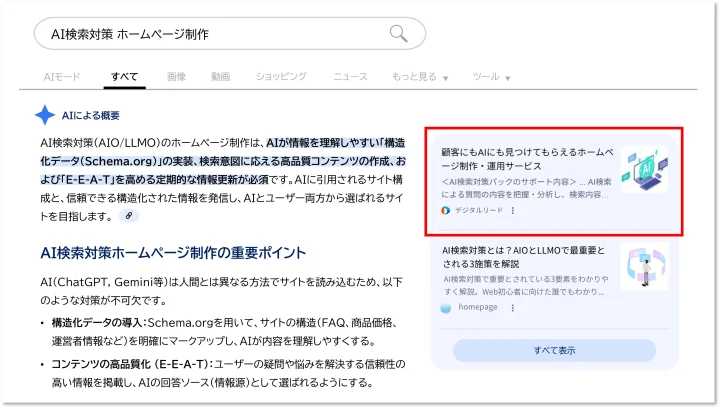This screenshot has width=720, height=408.
Task: Open the person illustration thumbnail in second card
Action: pyautogui.click(x=643, y=267)
